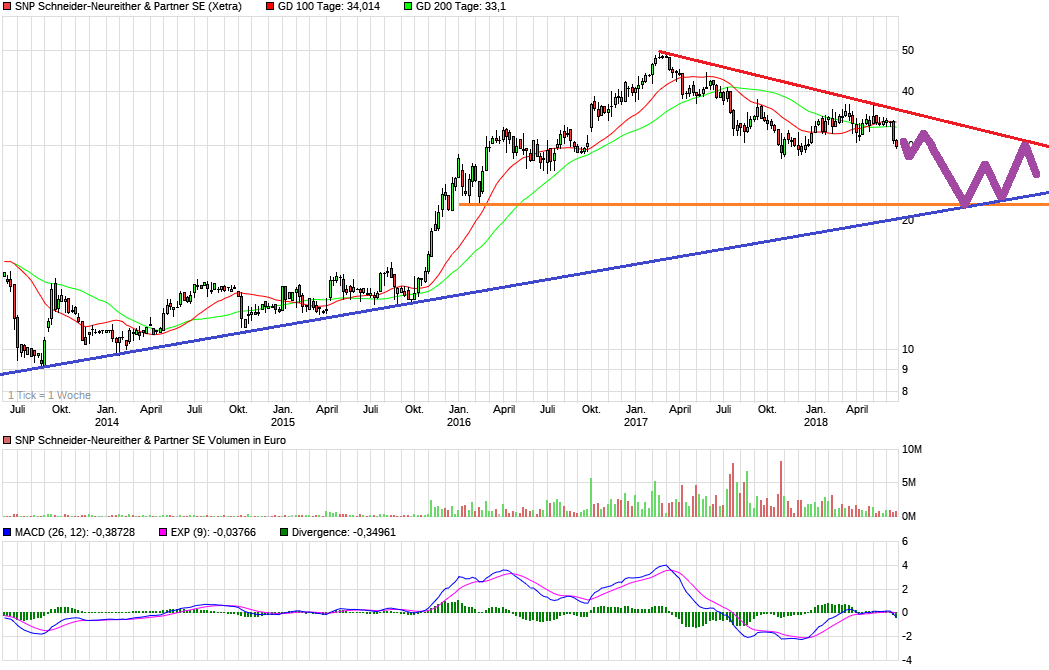Viewport: 1049px width, 670px height.
Task: Click the 2016 year label on time axis
Action: click(x=458, y=422)
